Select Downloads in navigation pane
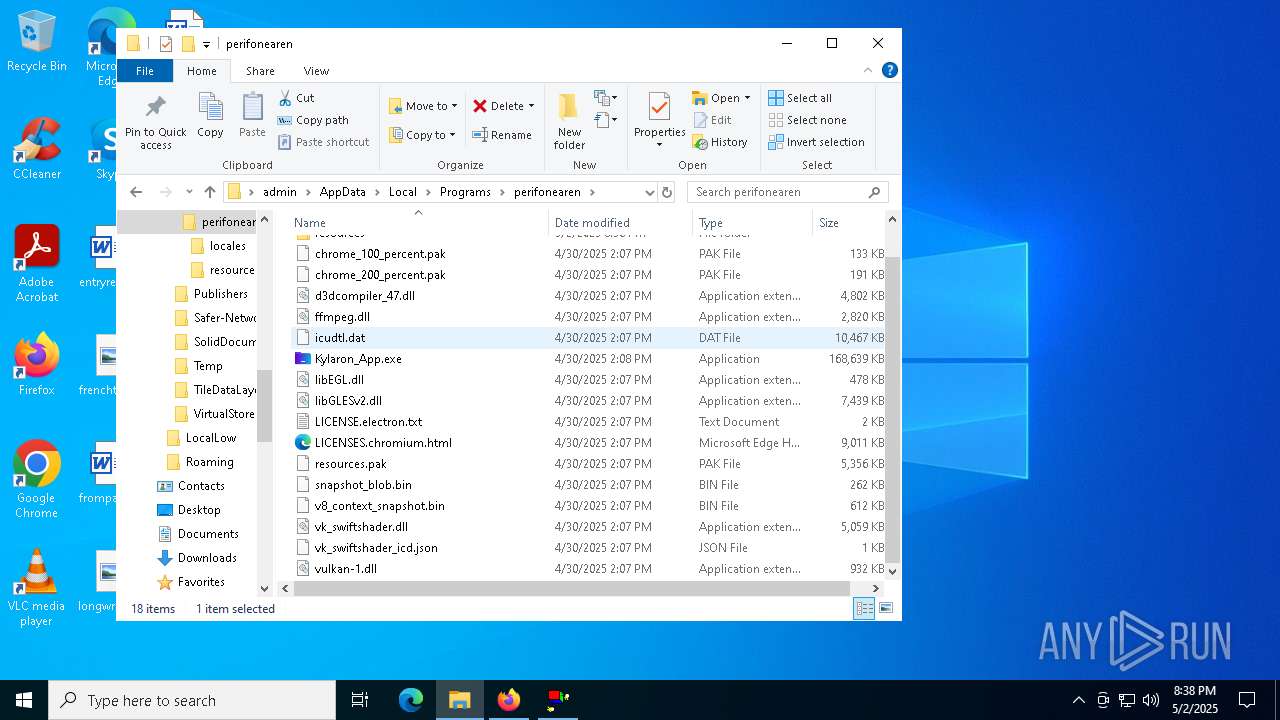This screenshot has width=1280, height=720. pos(207,558)
